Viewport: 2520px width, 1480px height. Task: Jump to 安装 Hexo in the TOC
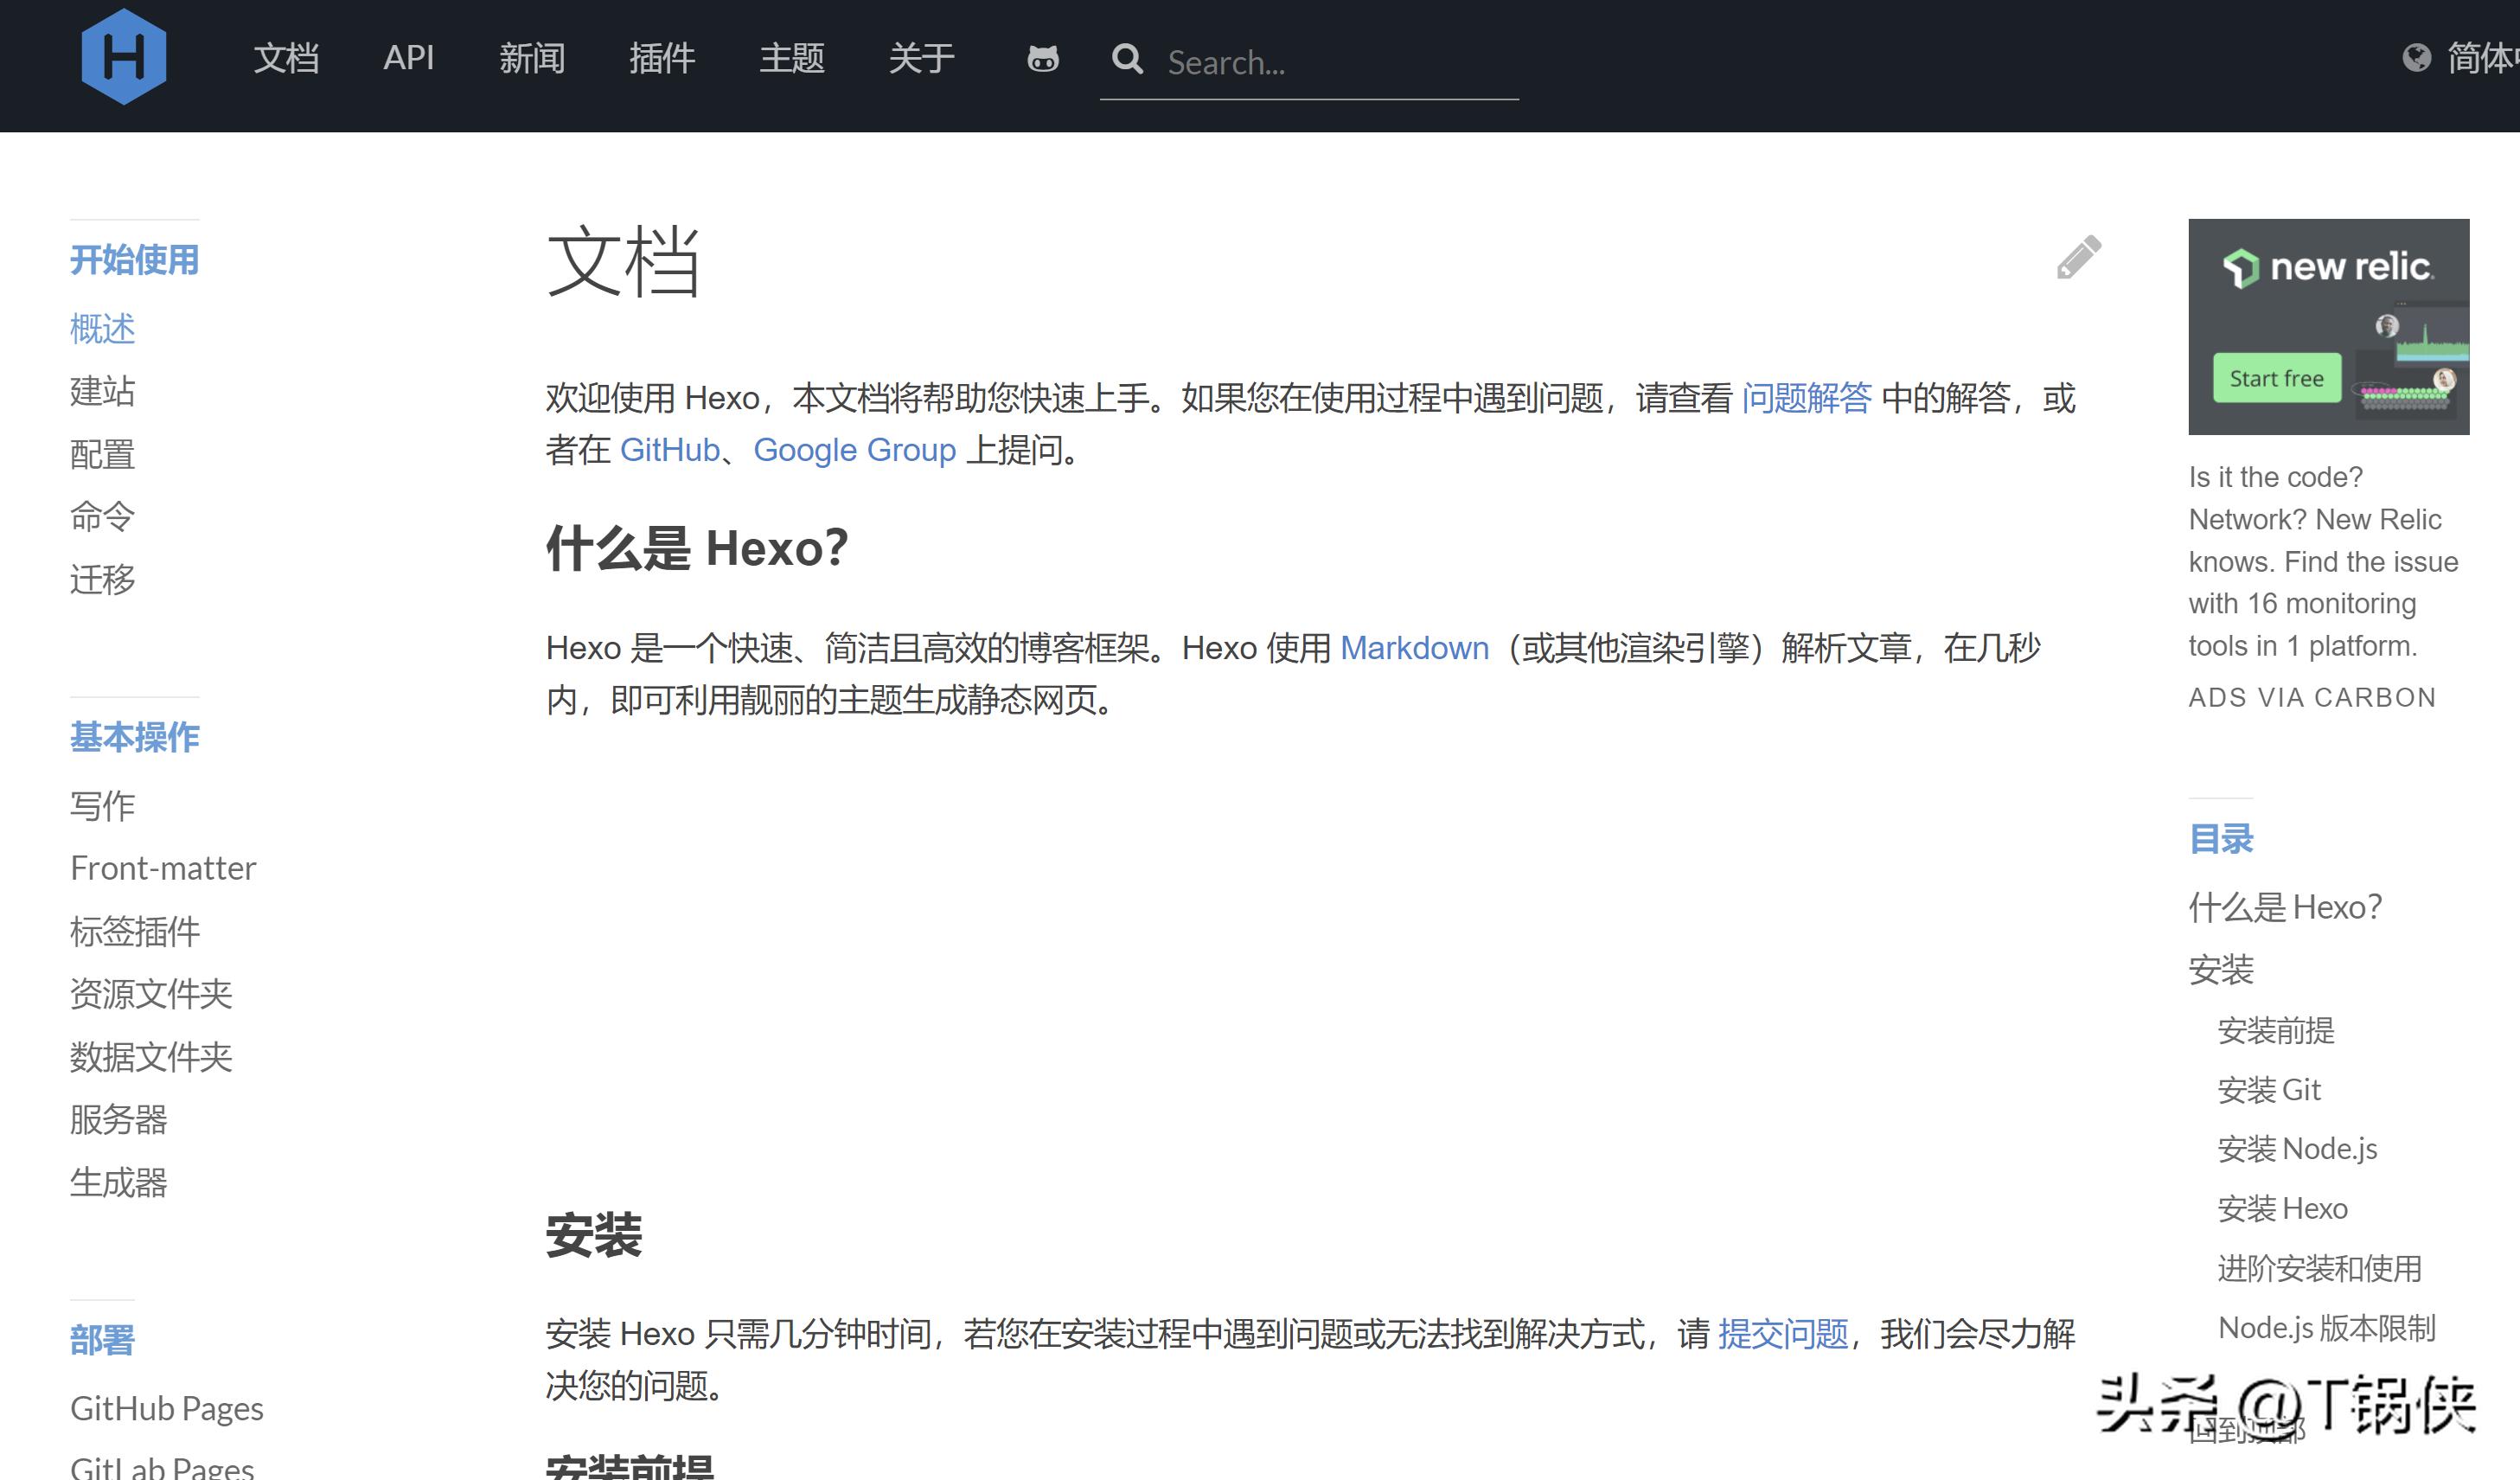click(x=2283, y=1209)
